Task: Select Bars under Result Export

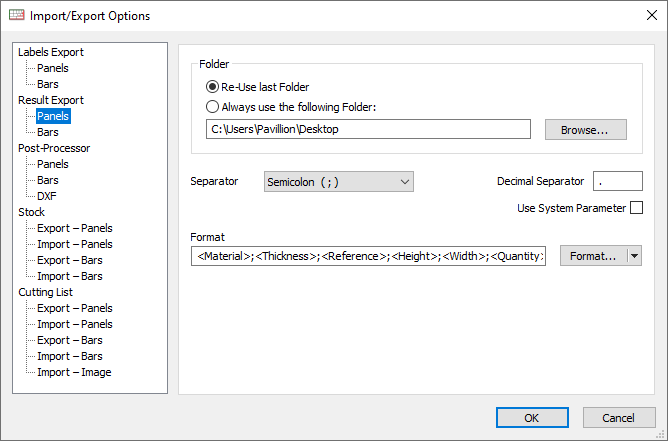Action: (x=48, y=132)
